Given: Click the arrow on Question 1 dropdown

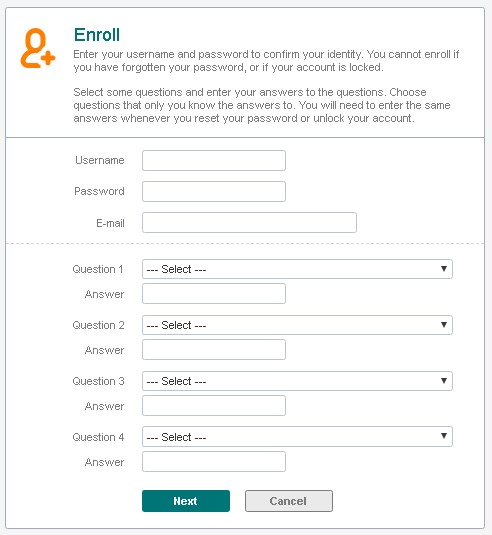Looking at the screenshot, I should point(444,269).
